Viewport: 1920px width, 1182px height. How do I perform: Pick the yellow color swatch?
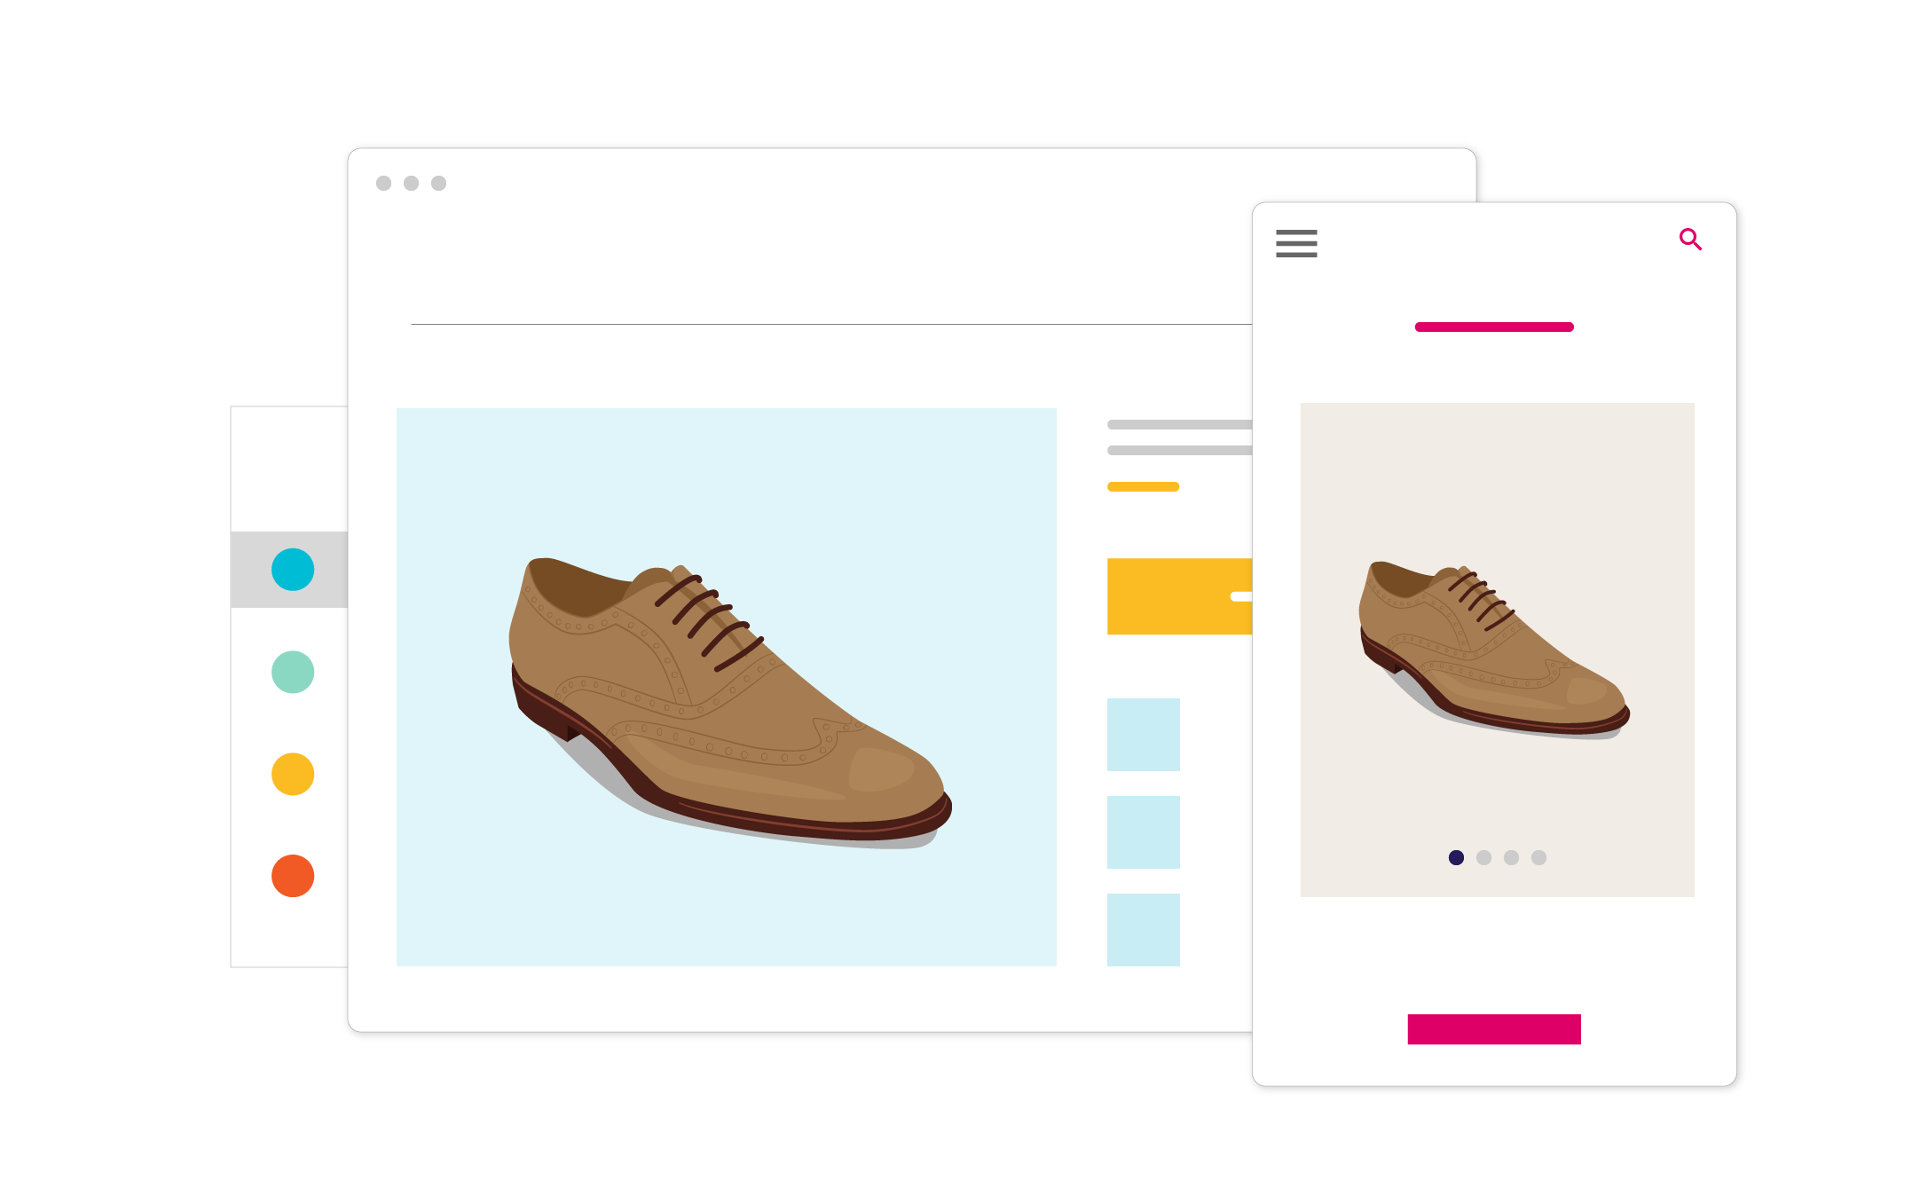point(293,774)
